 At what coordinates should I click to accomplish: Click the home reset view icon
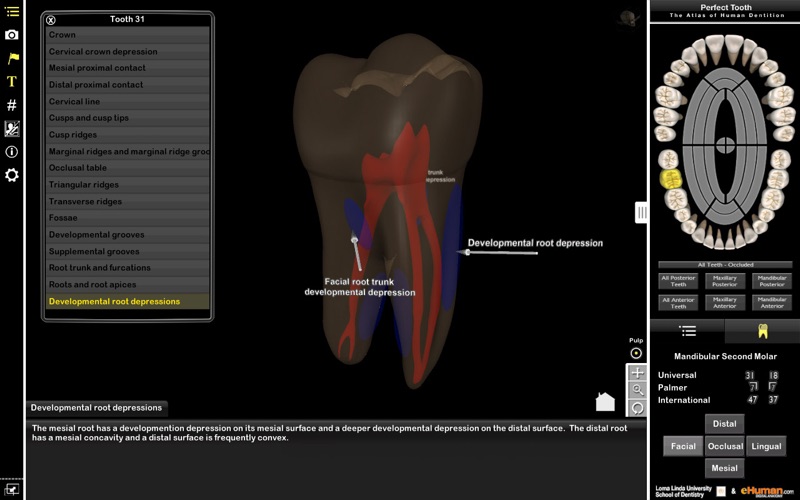605,402
